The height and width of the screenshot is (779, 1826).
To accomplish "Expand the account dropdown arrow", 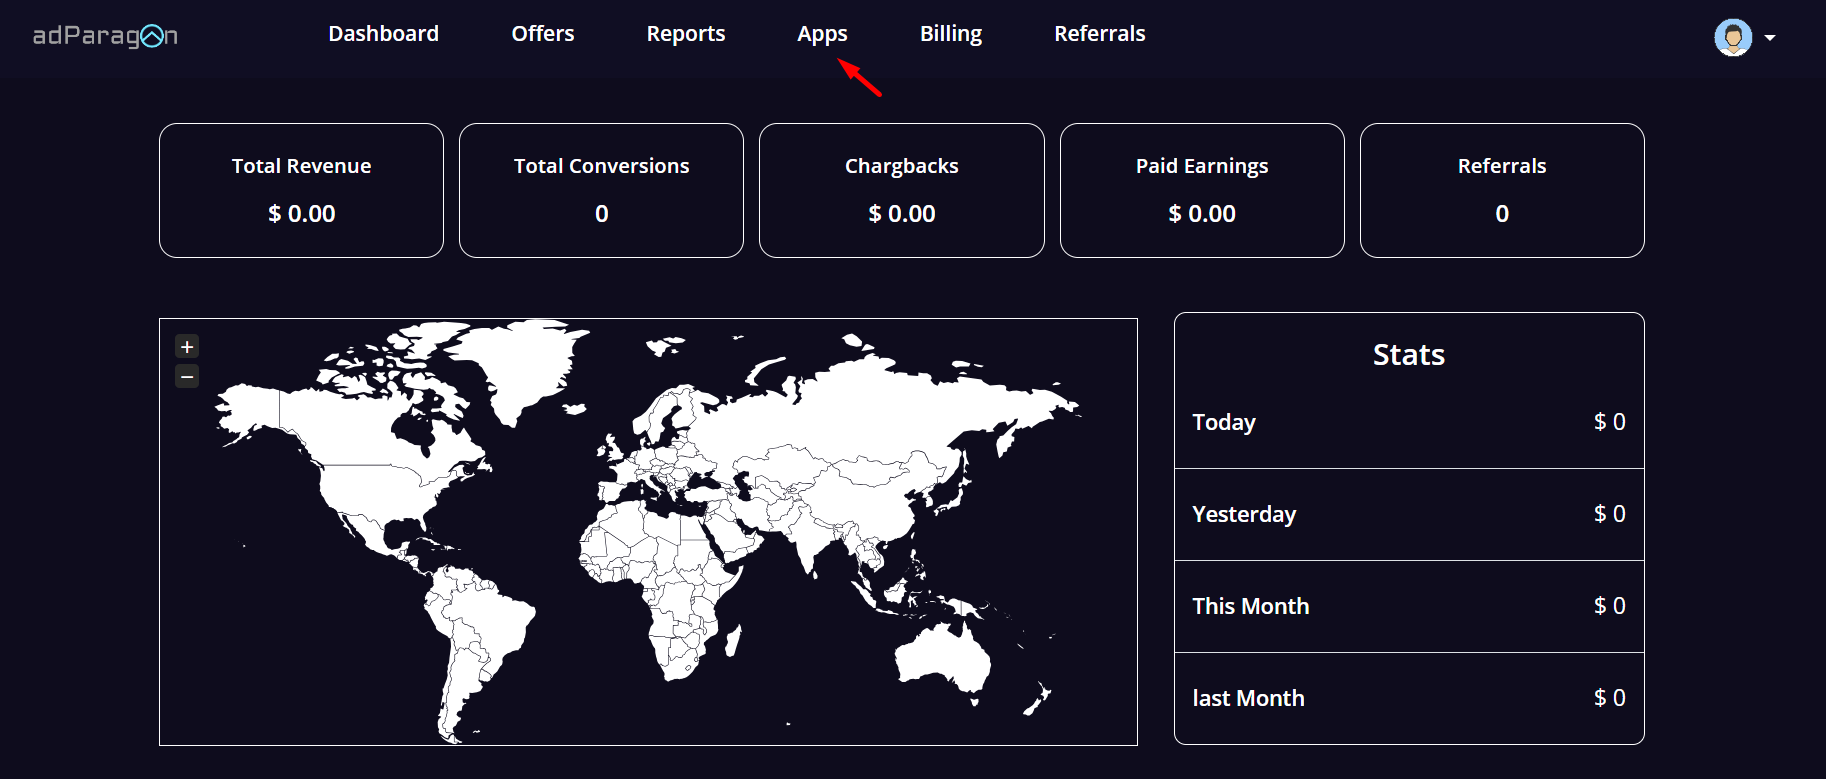I will click(x=1770, y=38).
